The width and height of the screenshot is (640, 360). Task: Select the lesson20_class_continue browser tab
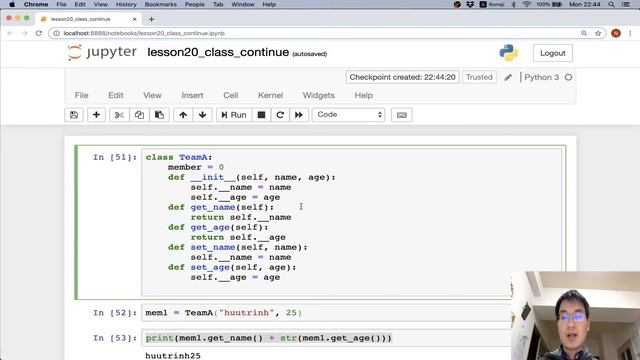pyautogui.click(x=88, y=19)
